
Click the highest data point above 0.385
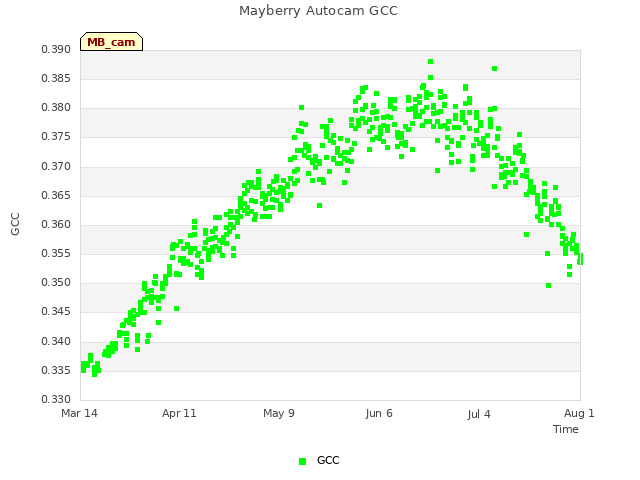(430, 62)
